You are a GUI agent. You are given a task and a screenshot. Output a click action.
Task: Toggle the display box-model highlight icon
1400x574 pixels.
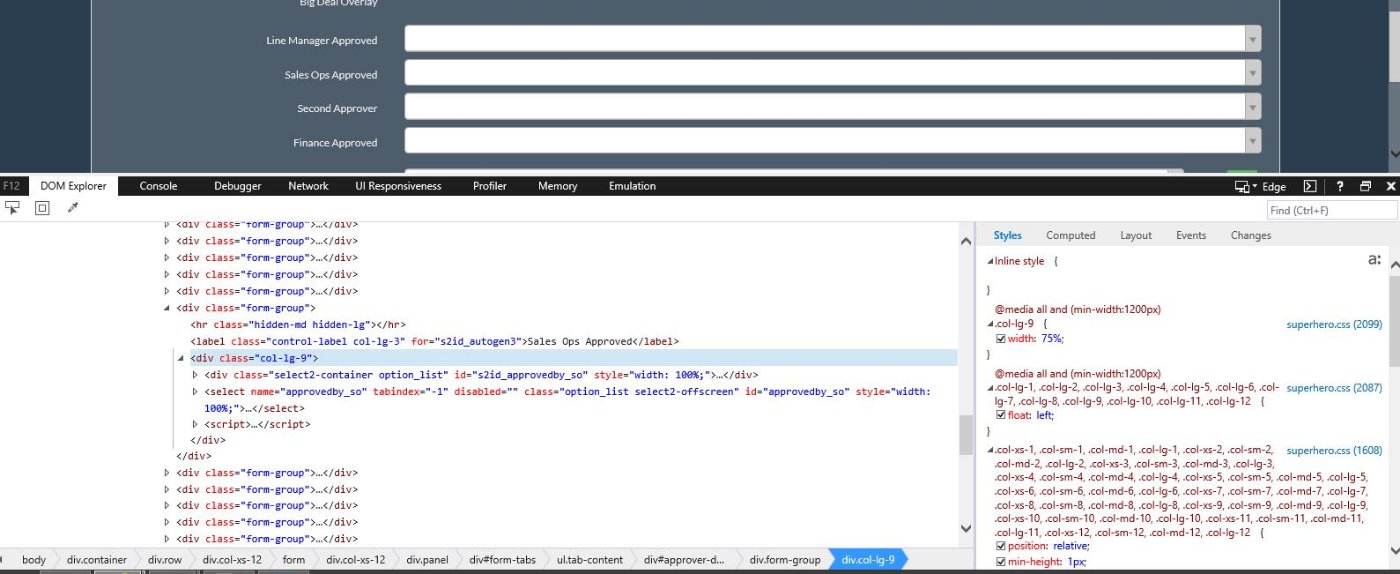tap(42, 208)
